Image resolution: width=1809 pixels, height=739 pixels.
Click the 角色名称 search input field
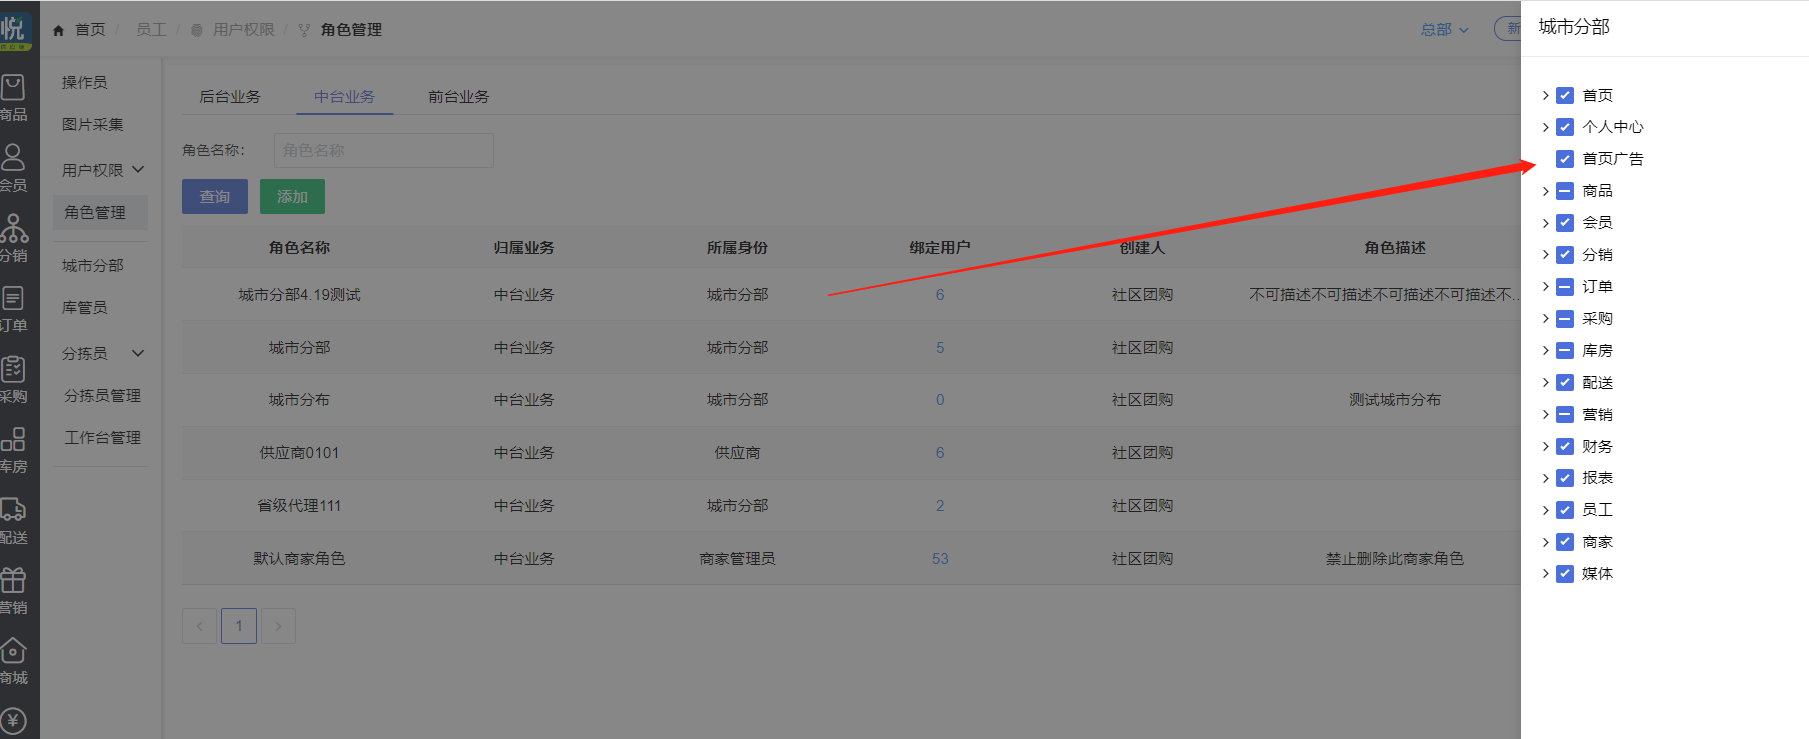pos(384,150)
